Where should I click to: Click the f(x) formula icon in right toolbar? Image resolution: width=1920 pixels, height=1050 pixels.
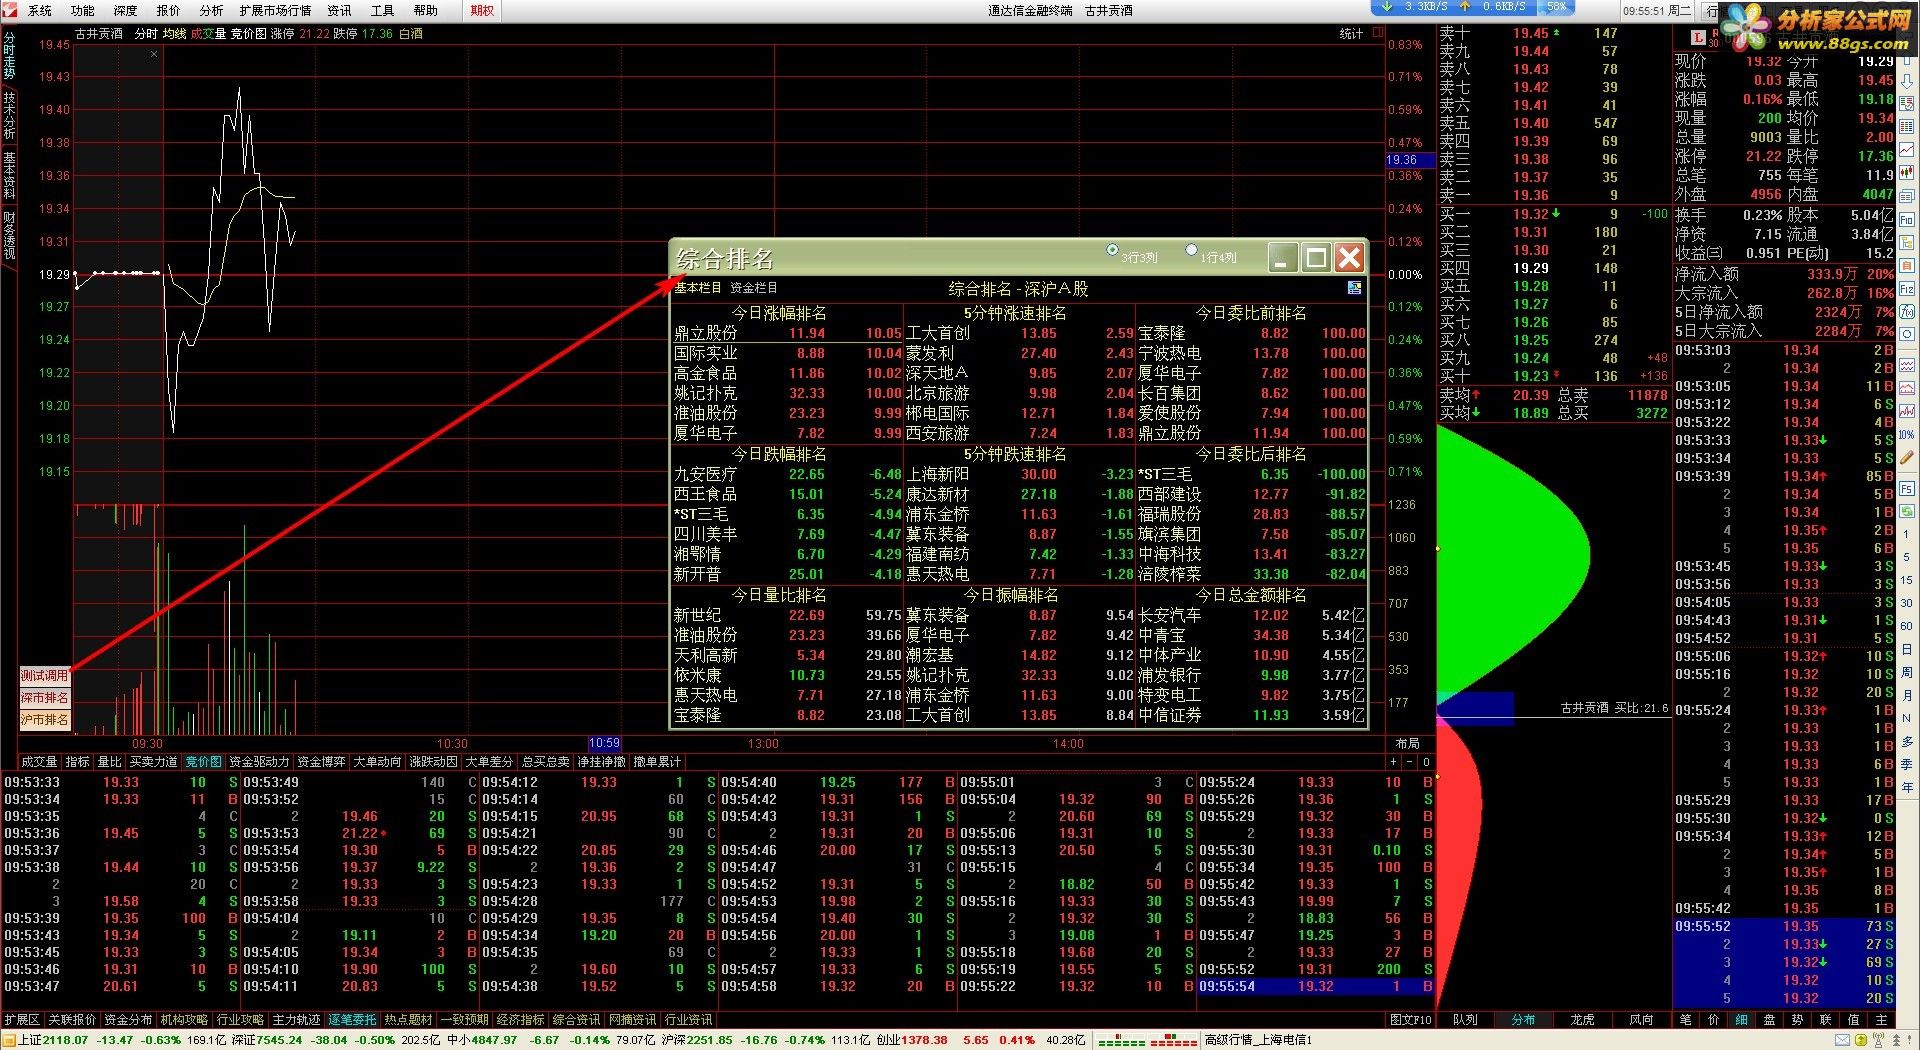tap(1908, 312)
